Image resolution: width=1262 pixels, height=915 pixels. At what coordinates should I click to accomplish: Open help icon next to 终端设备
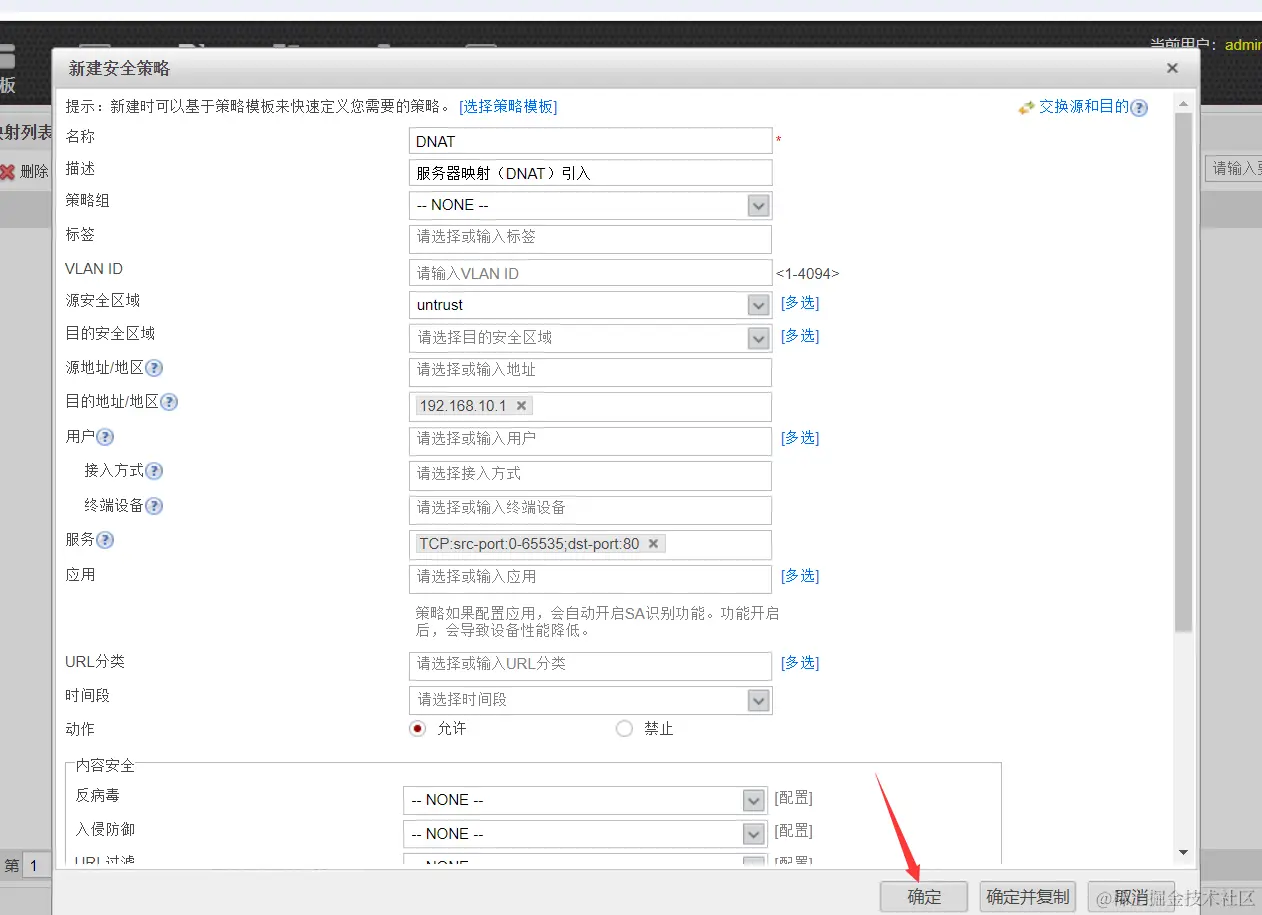[x=154, y=506]
